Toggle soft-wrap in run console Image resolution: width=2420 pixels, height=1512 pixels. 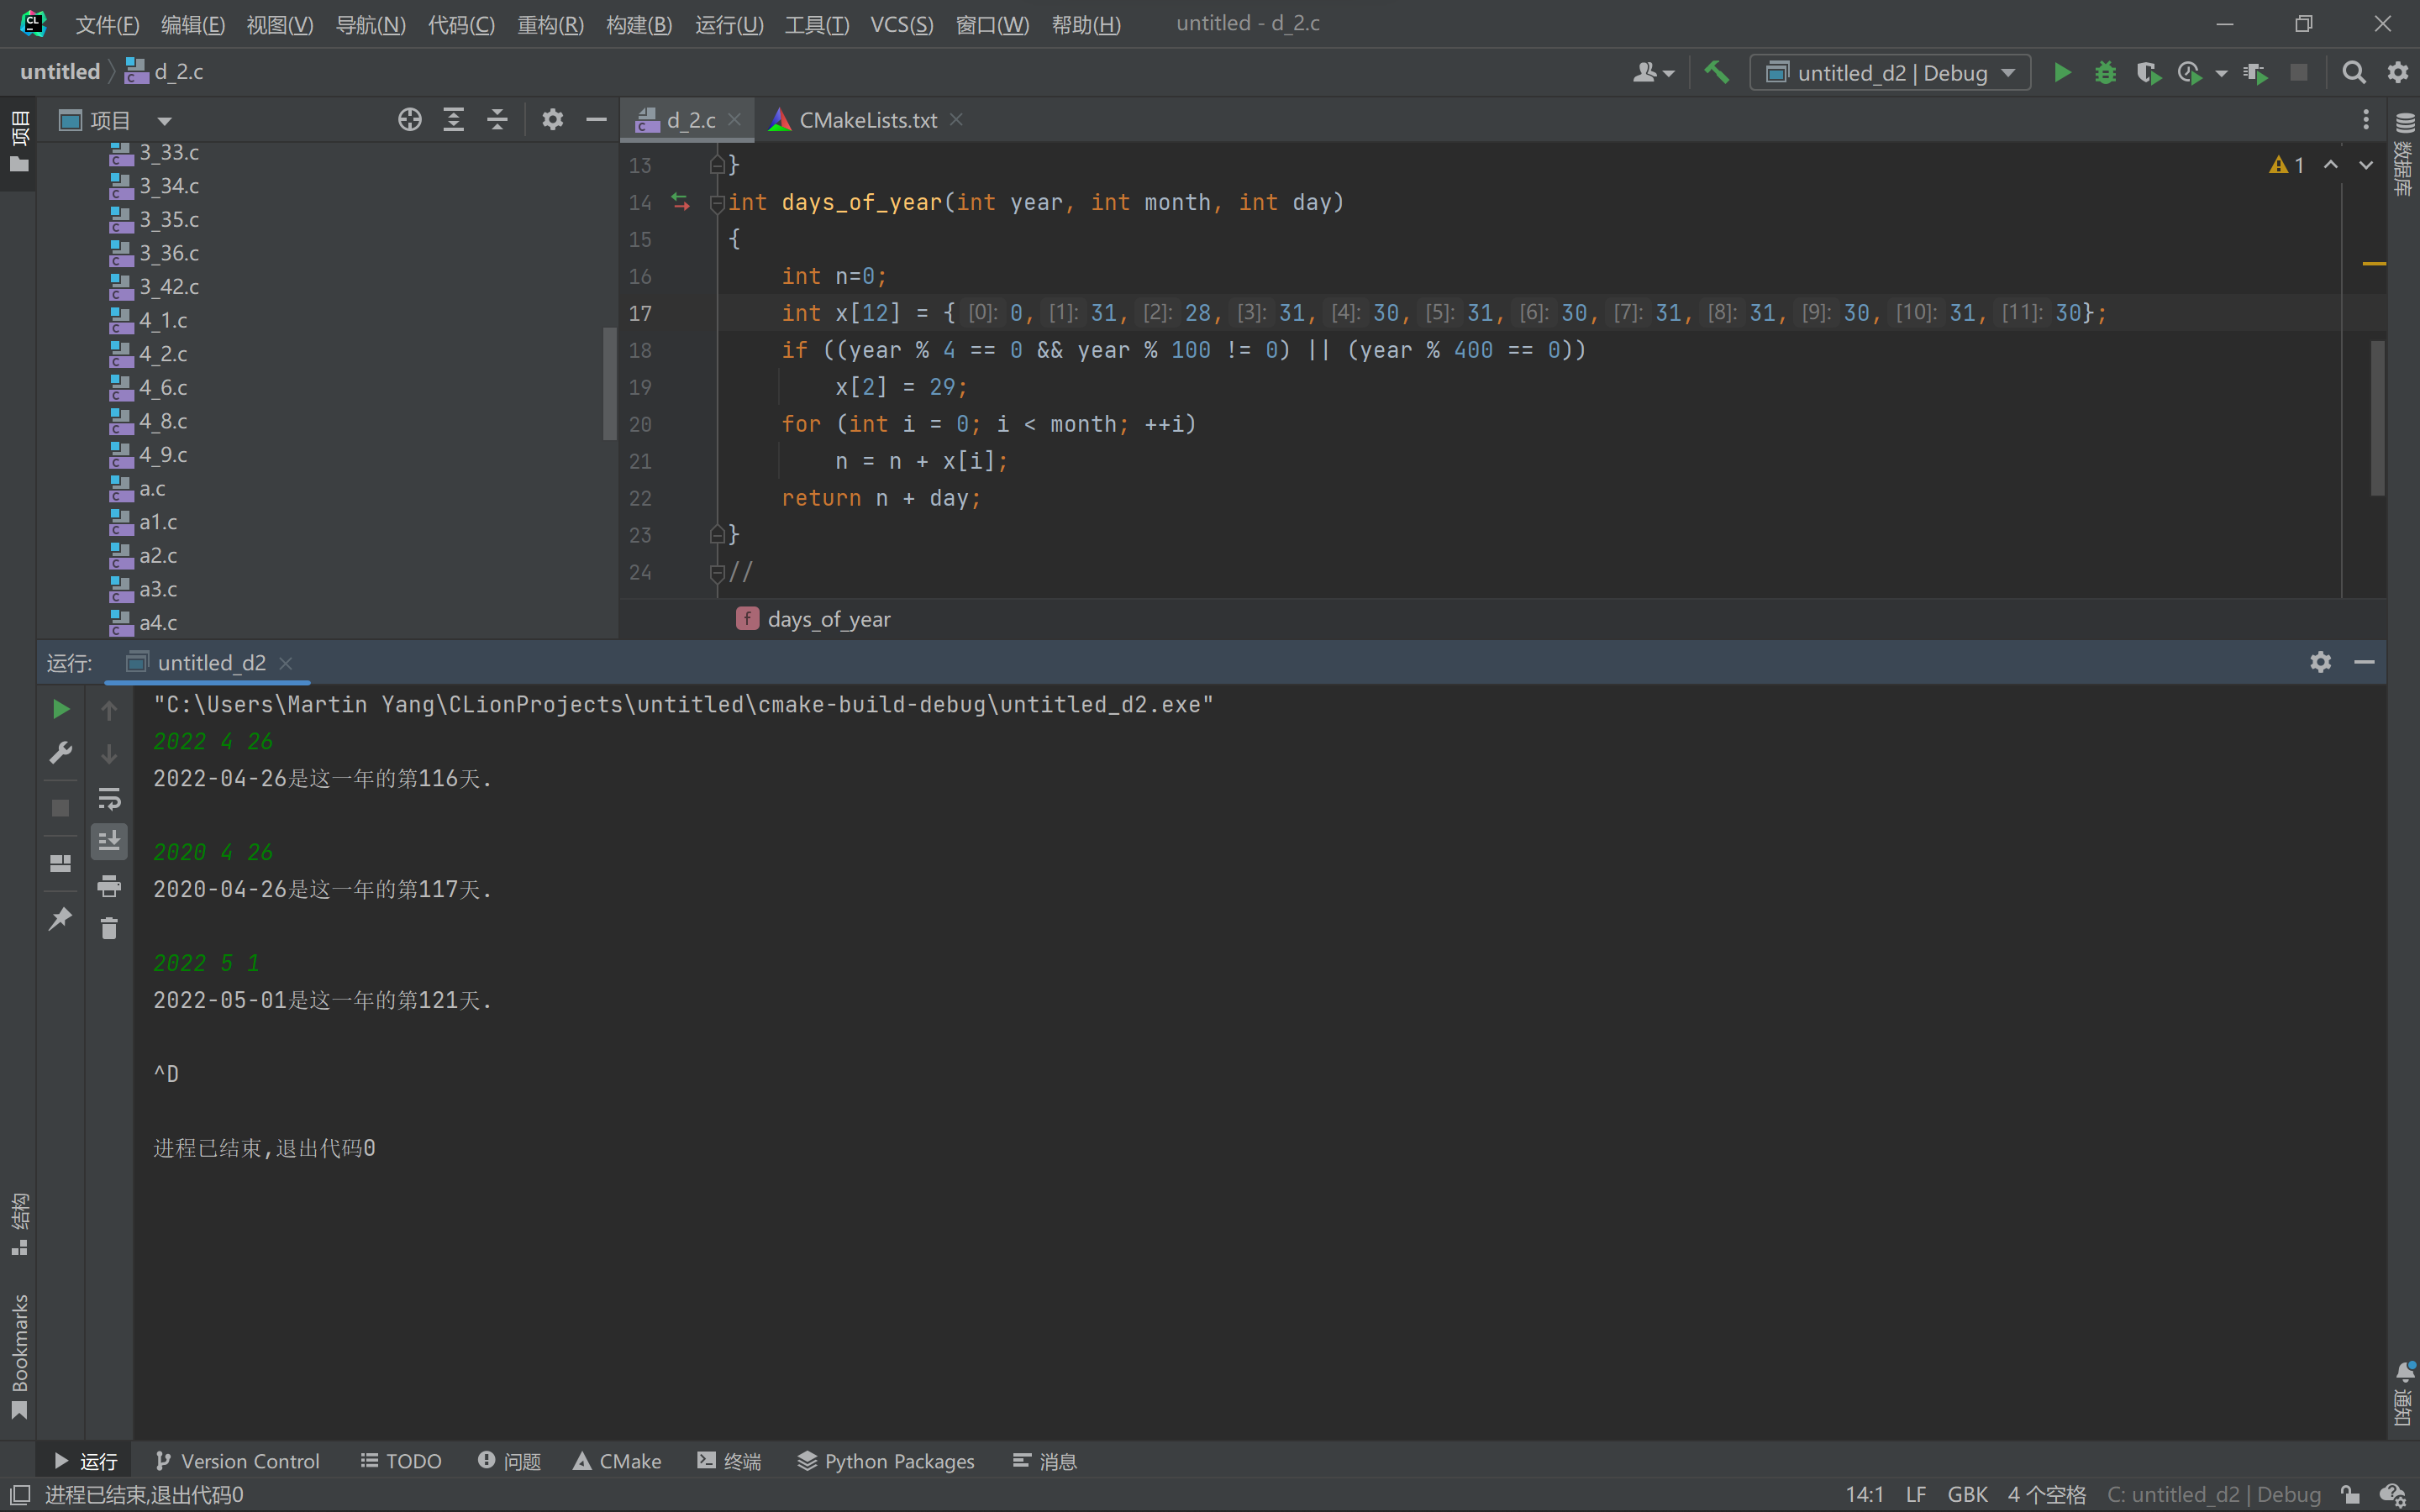click(x=109, y=798)
